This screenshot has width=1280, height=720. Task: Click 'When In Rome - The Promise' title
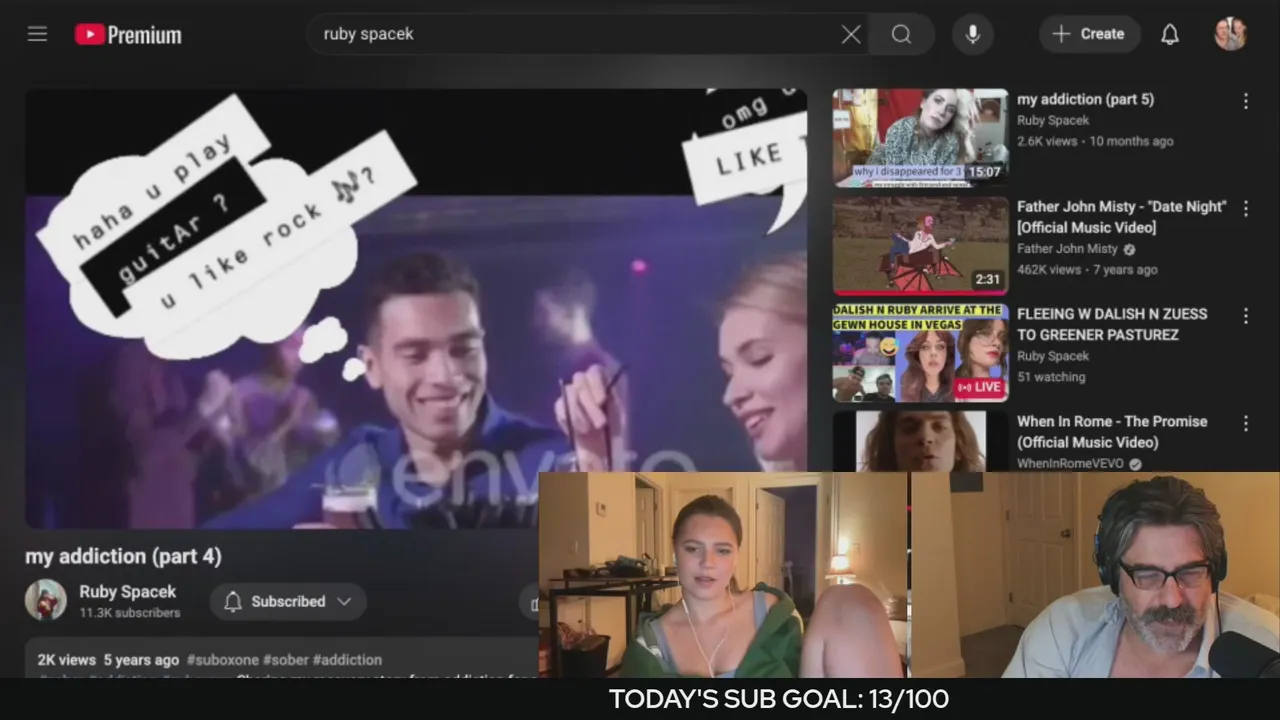(1112, 432)
